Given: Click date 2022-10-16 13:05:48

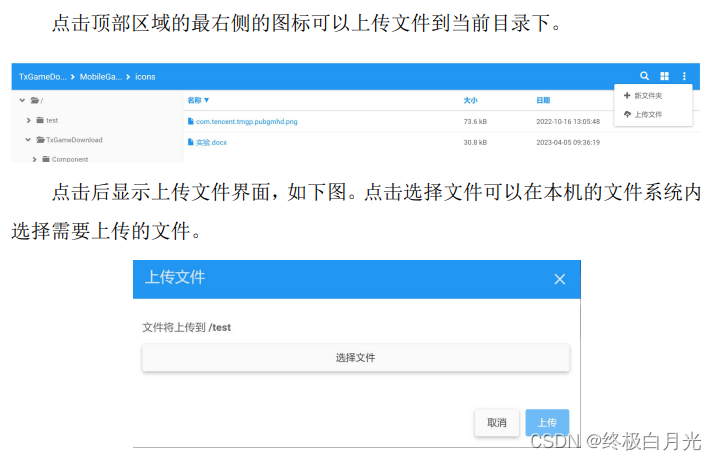Looking at the screenshot, I should click(568, 122).
